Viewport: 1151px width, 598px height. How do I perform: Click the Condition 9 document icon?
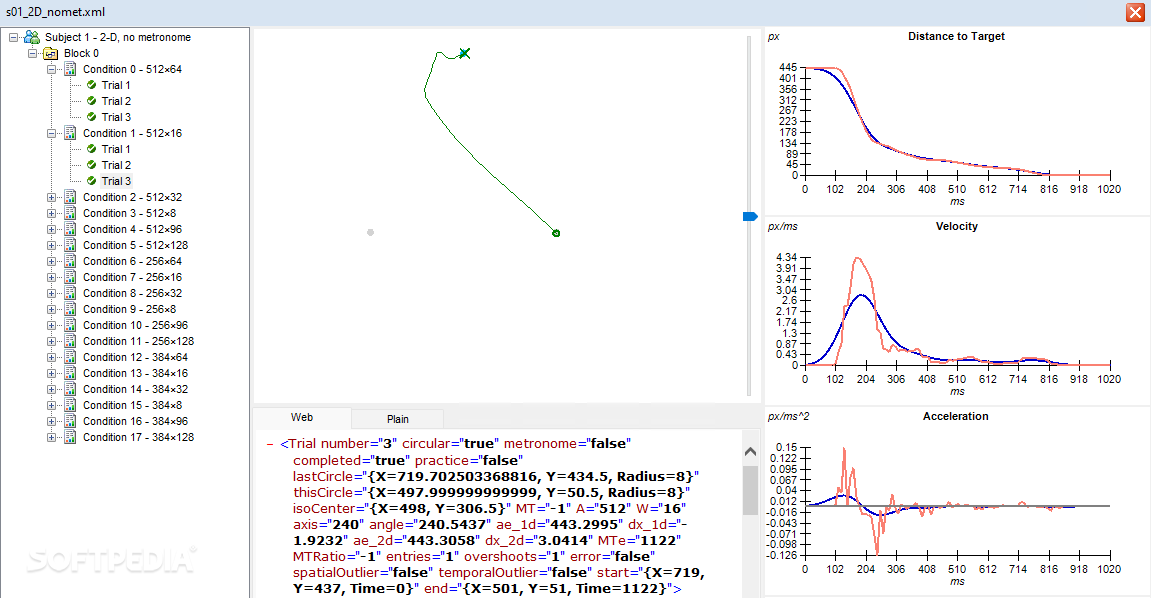[70, 309]
